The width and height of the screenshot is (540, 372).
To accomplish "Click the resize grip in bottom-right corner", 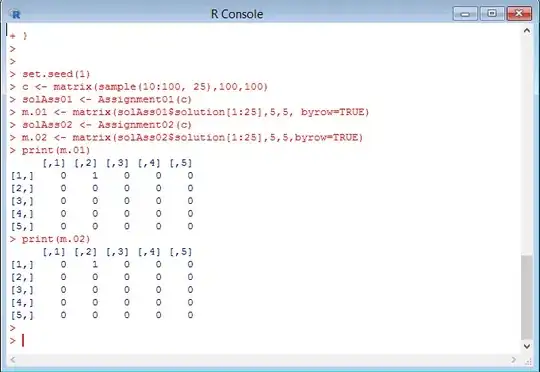I will [528, 361].
